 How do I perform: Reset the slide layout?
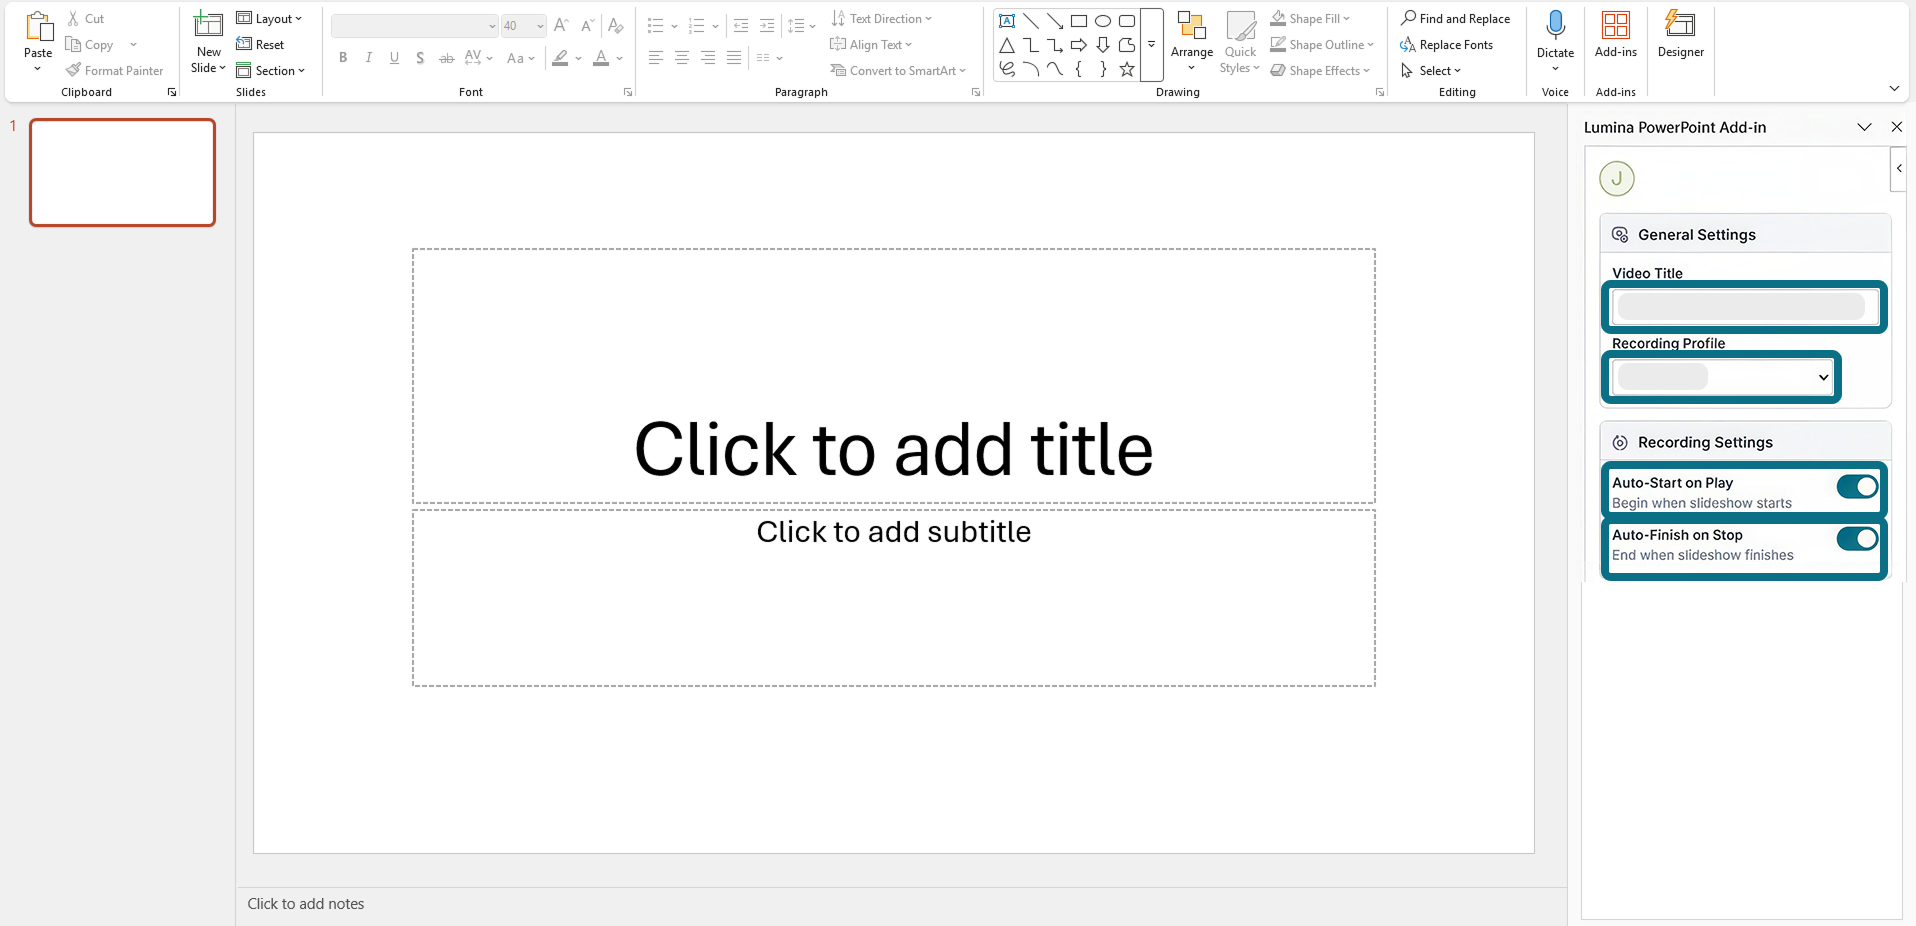(260, 44)
